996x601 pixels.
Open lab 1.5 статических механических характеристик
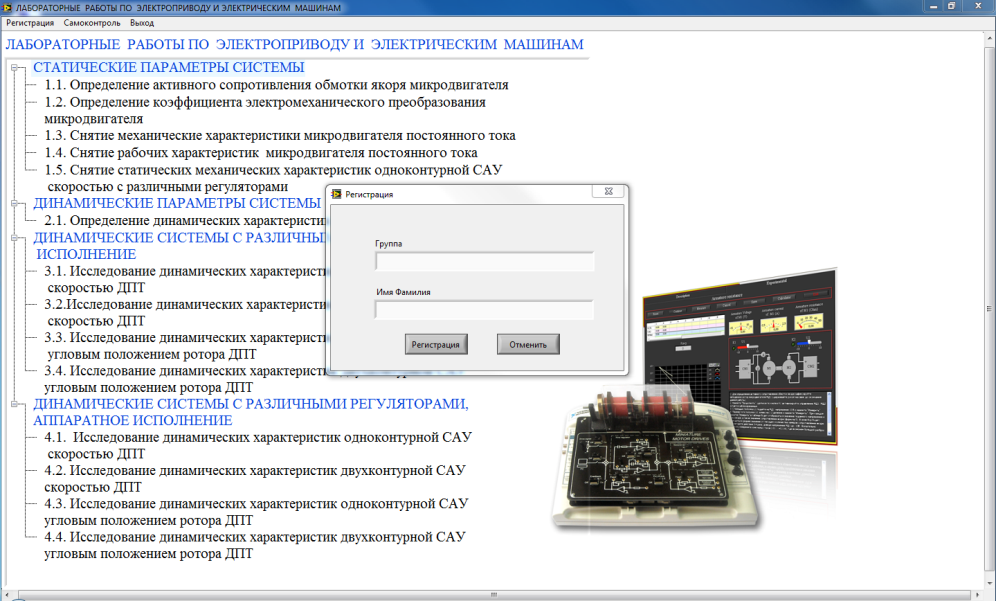click(x=273, y=179)
